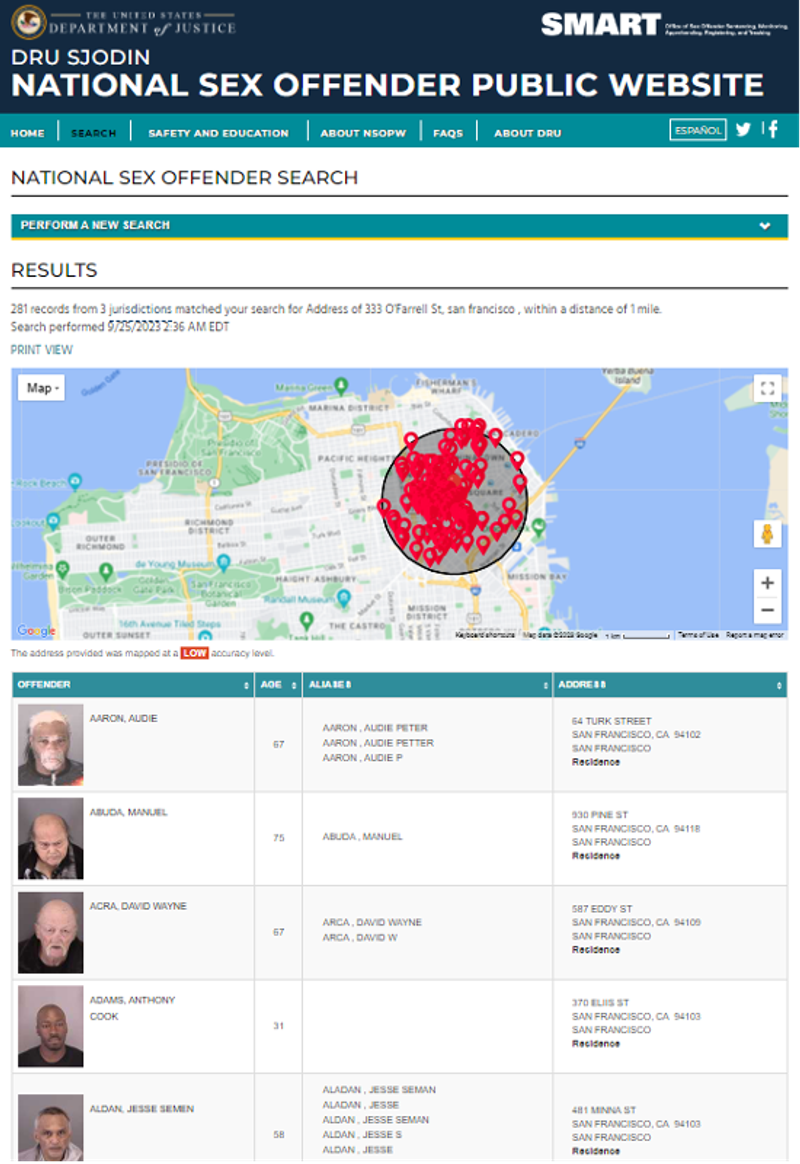Open Terms of Use map link

coord(698,635)
